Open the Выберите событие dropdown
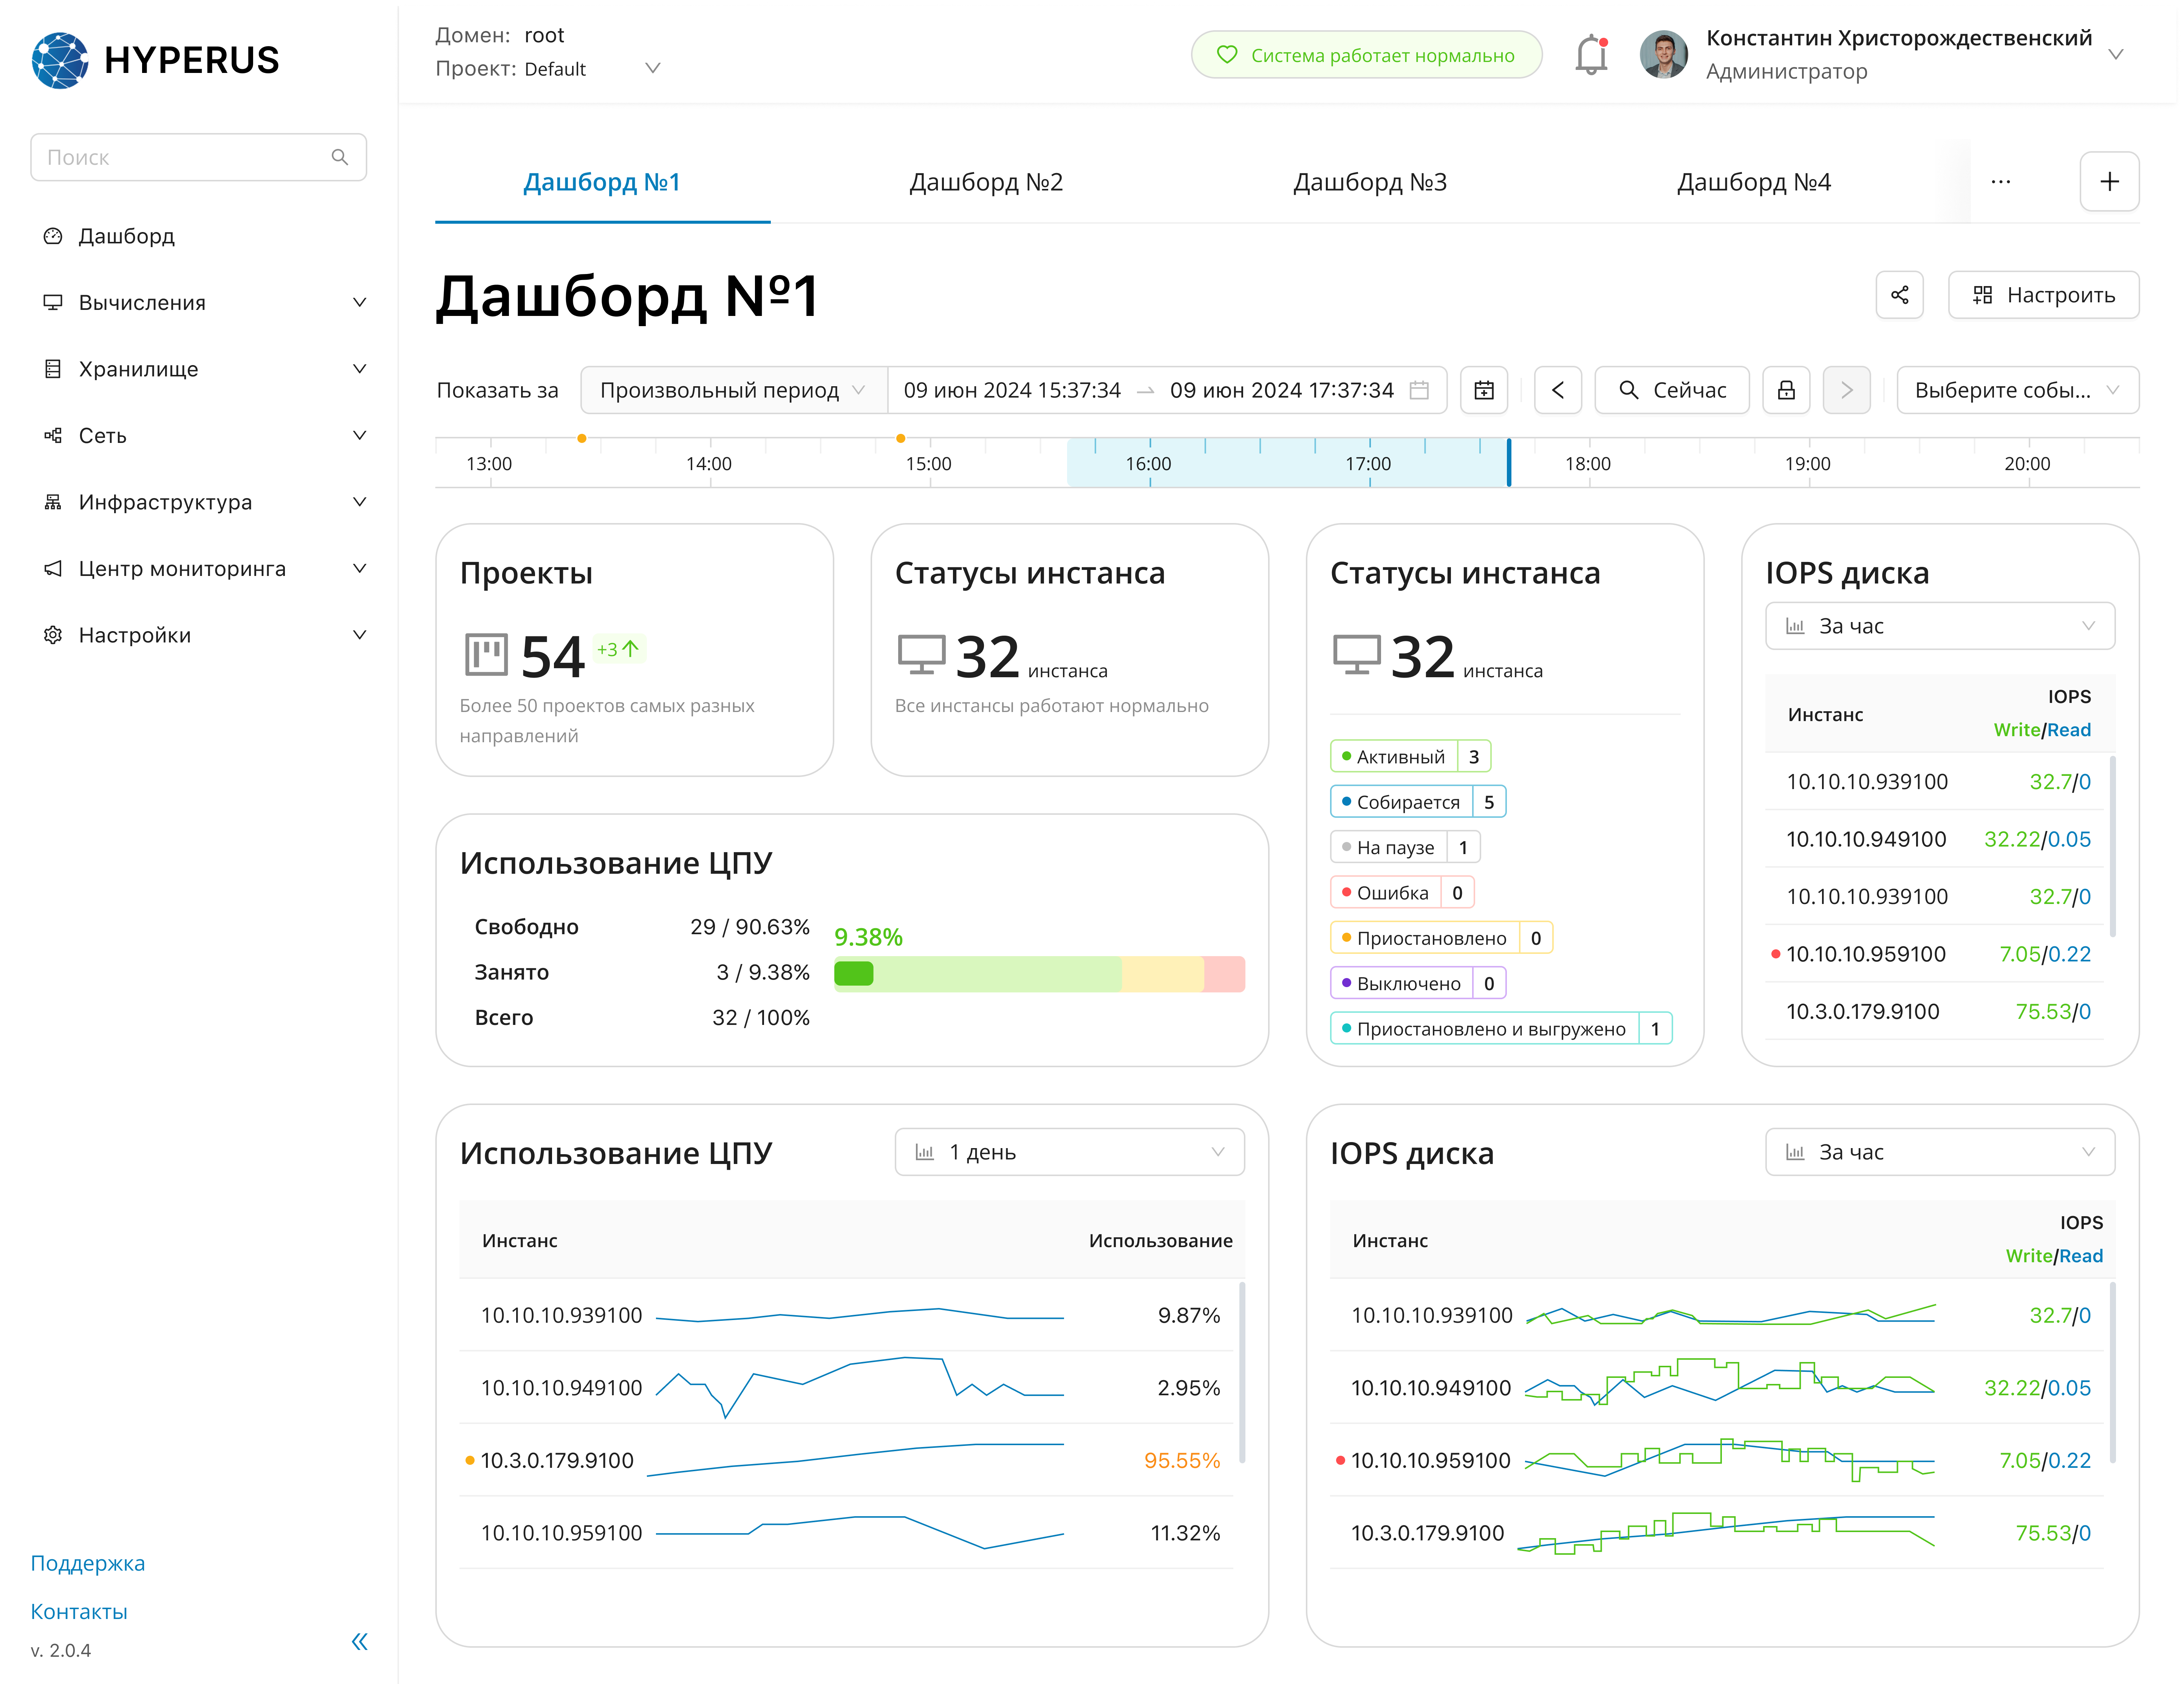This screenshot has width=2184, height=1684. point(2018,390)
